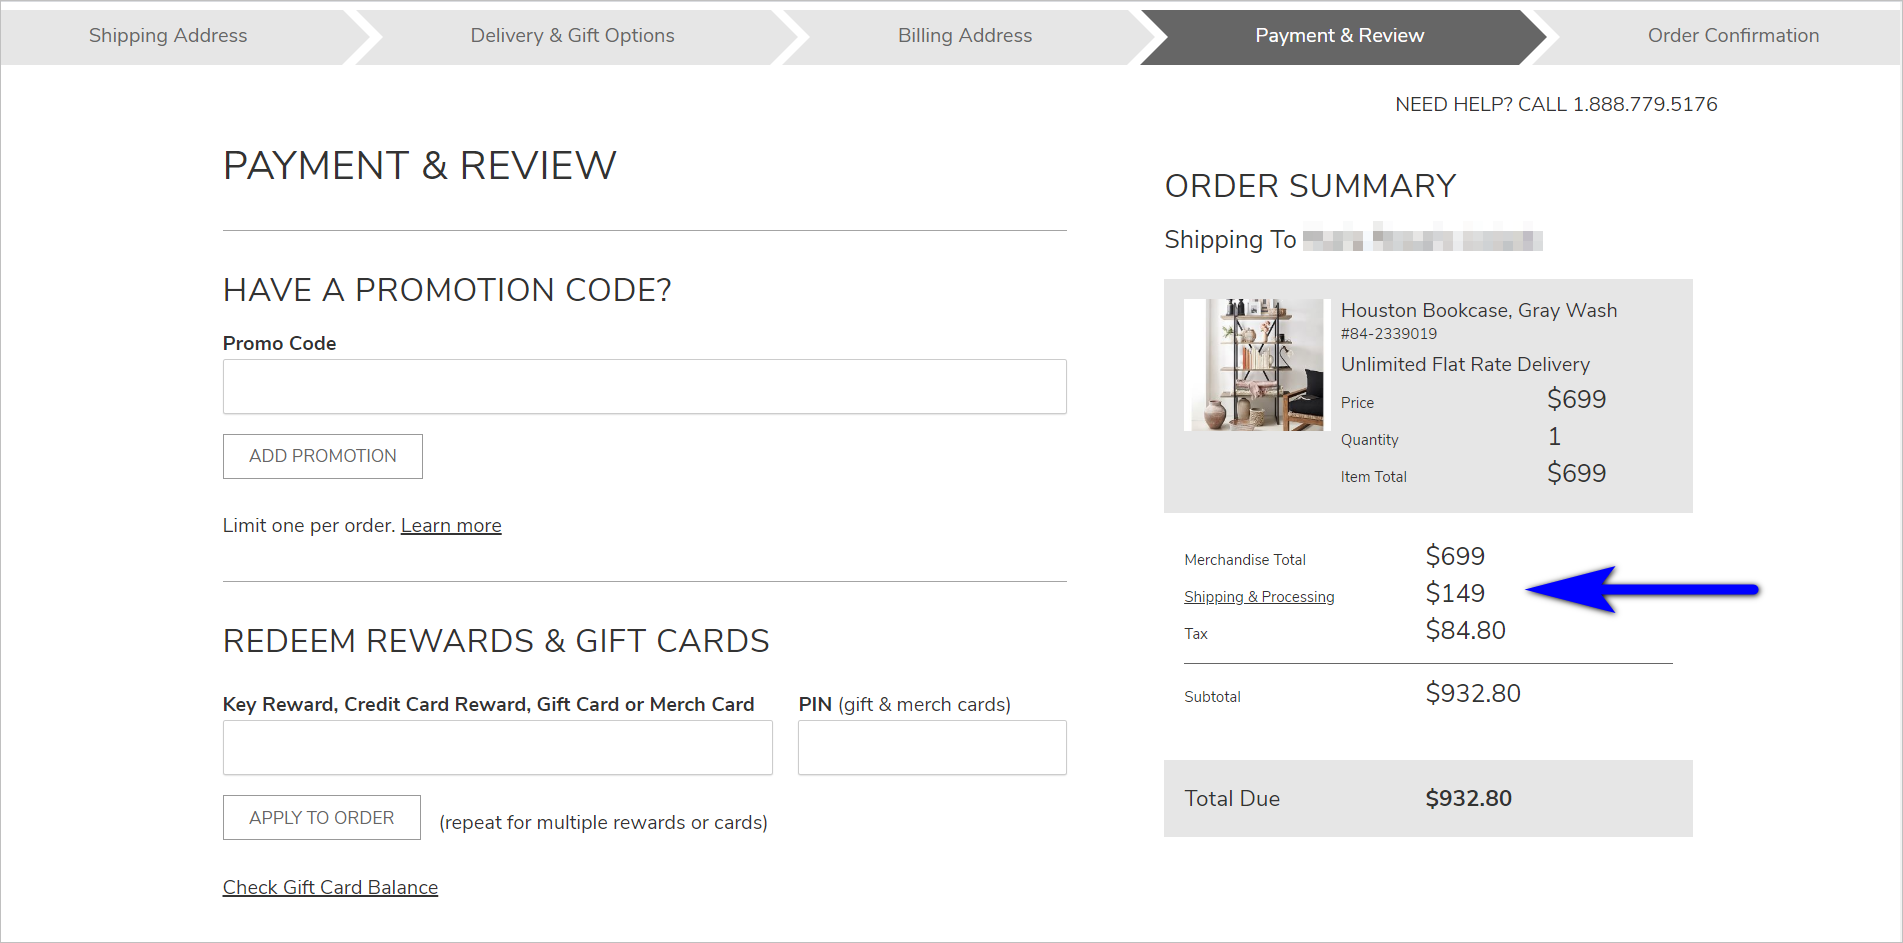
Task: Click the PAYMENT & REVIEW page heading
Action: click(420, 165)
